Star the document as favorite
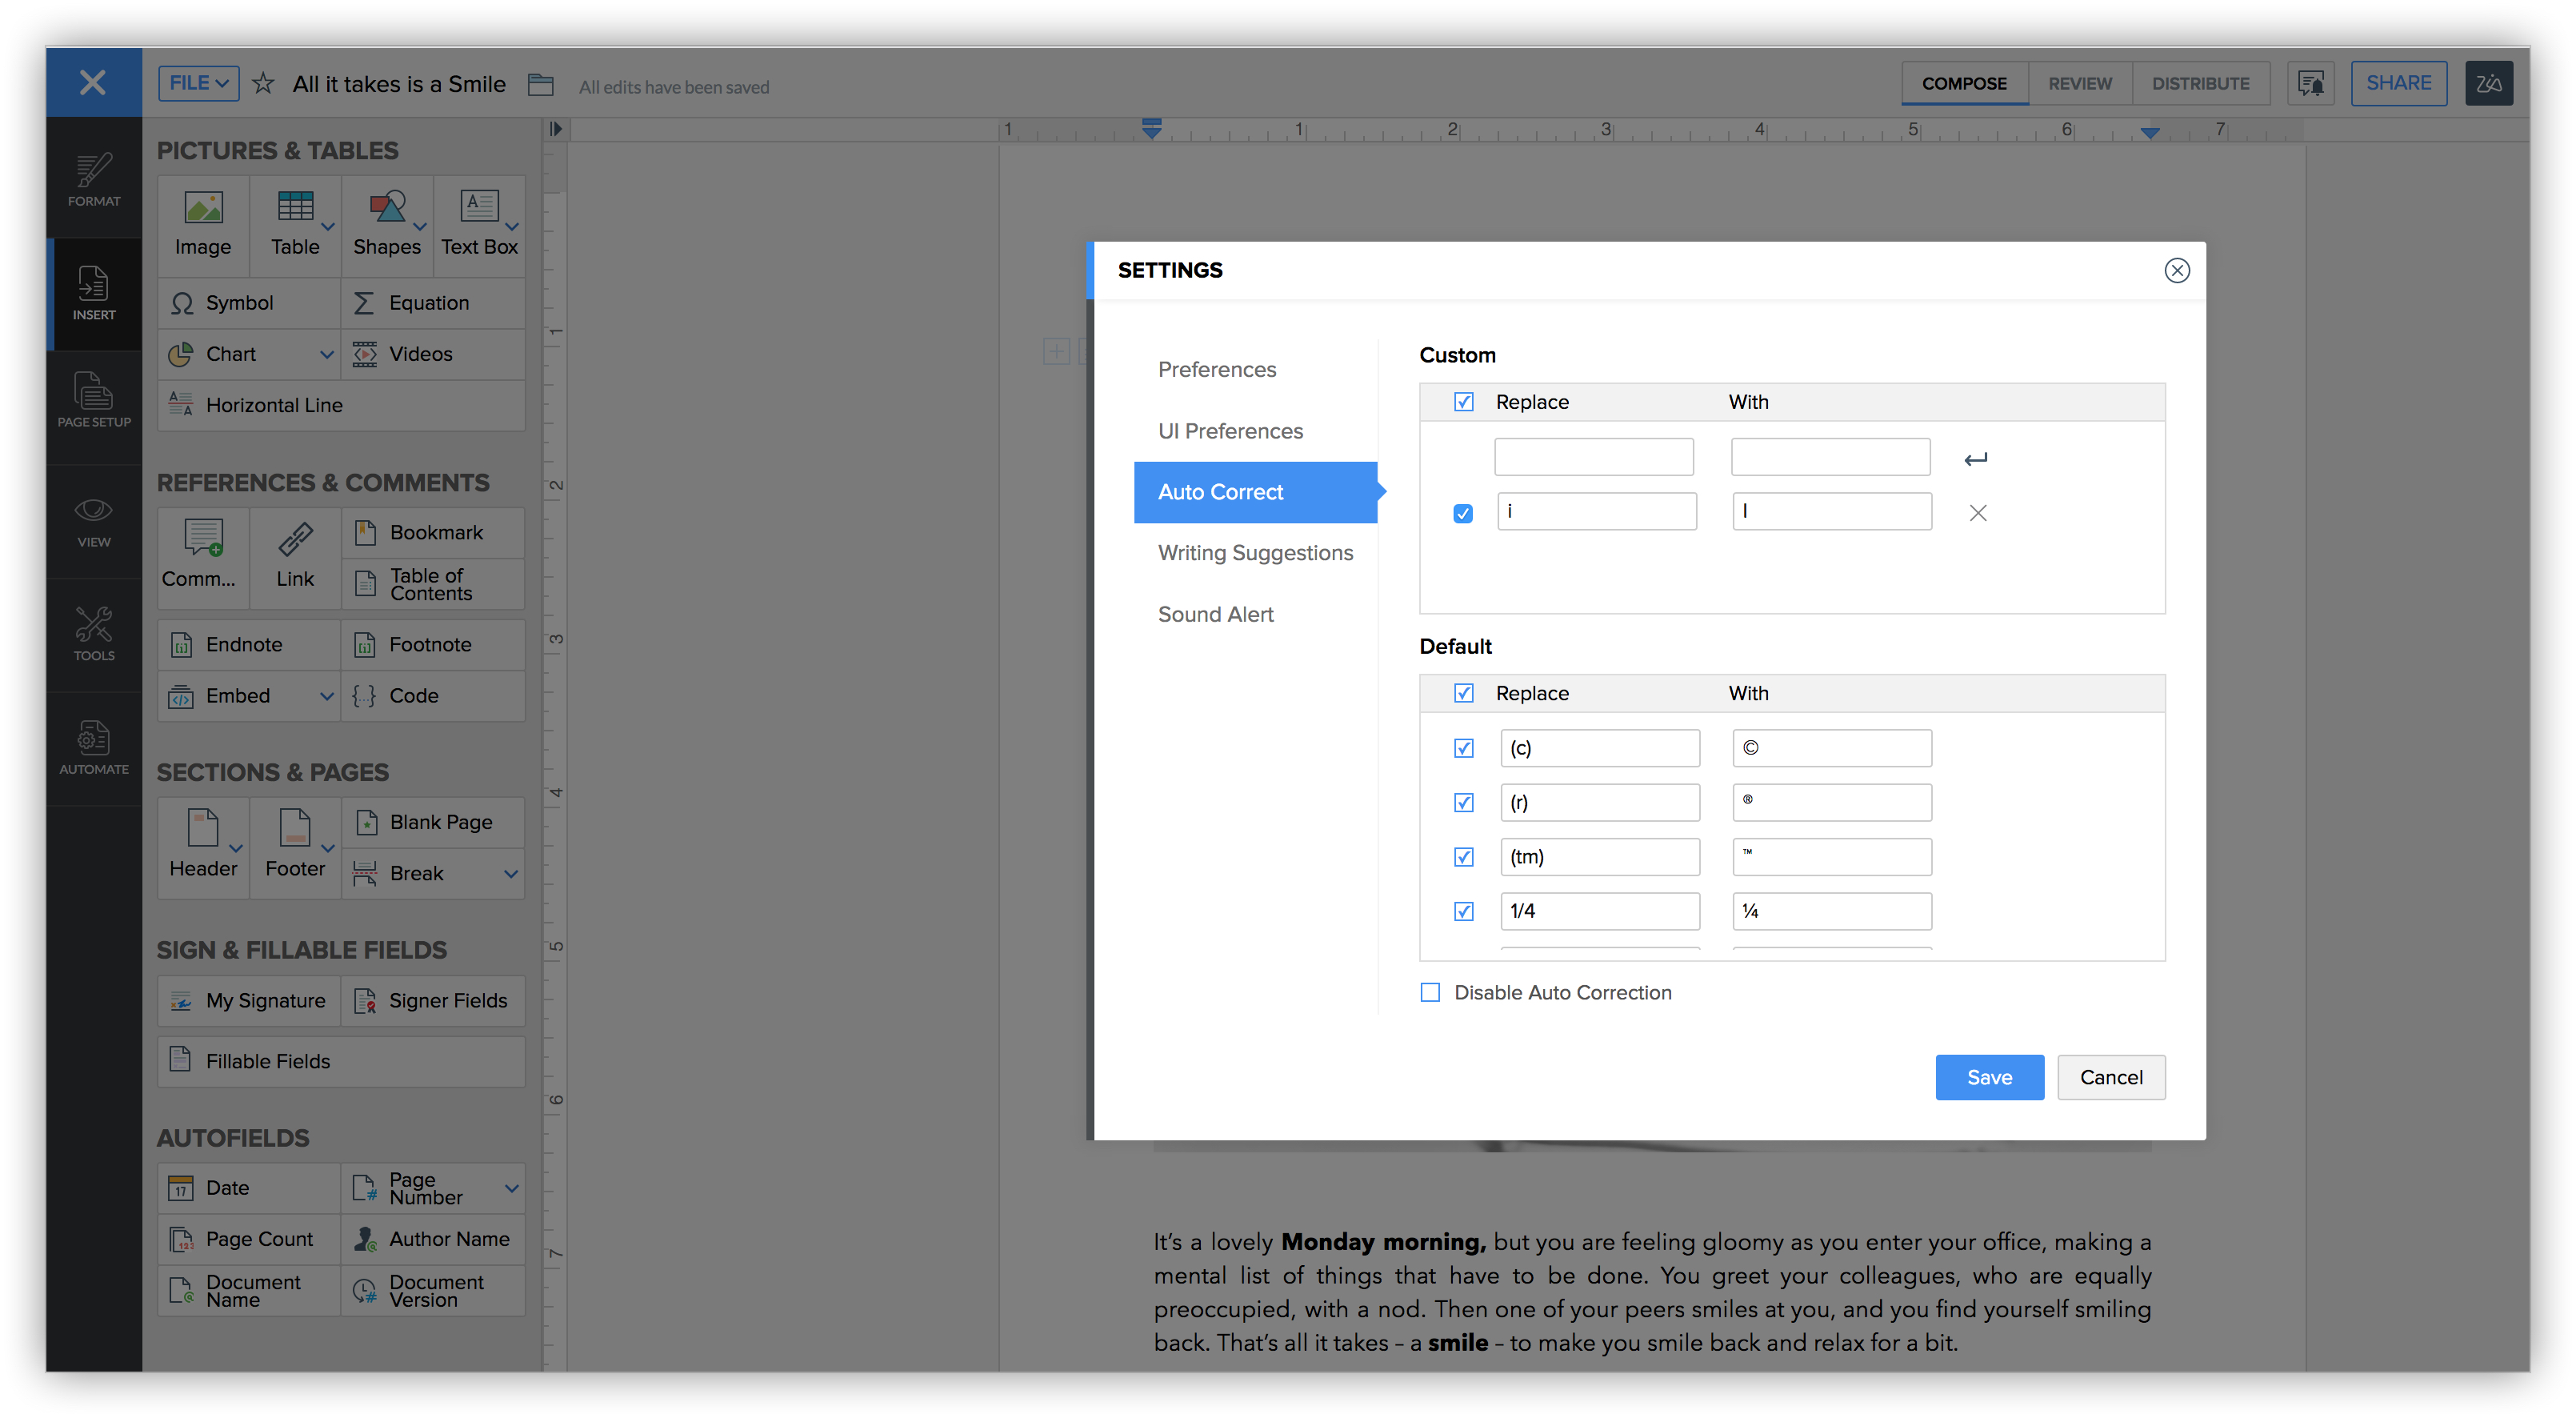Viewport: 2576px width, 1418px height. 263,84
